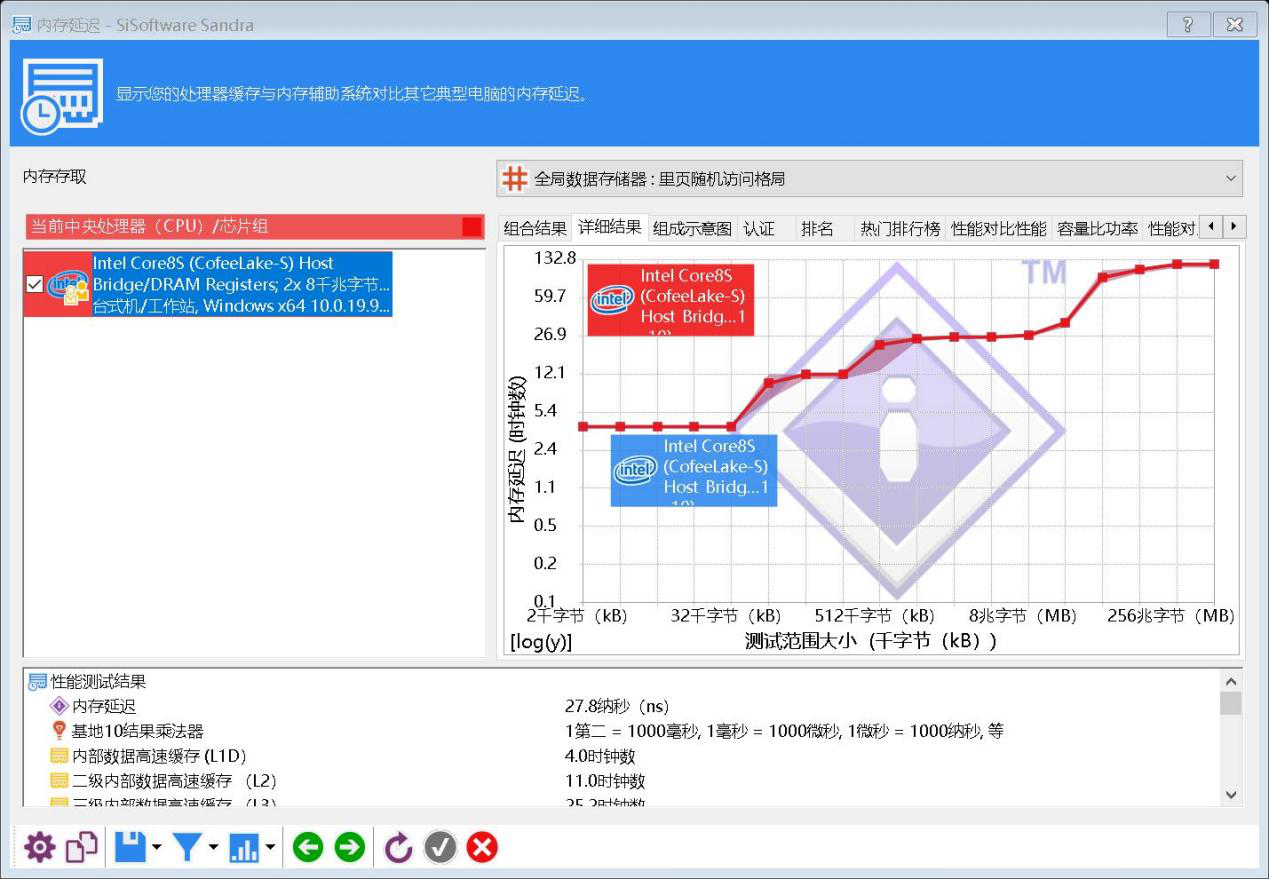
Task: Click the help question mark button
Action: [x=1188, y=25]
